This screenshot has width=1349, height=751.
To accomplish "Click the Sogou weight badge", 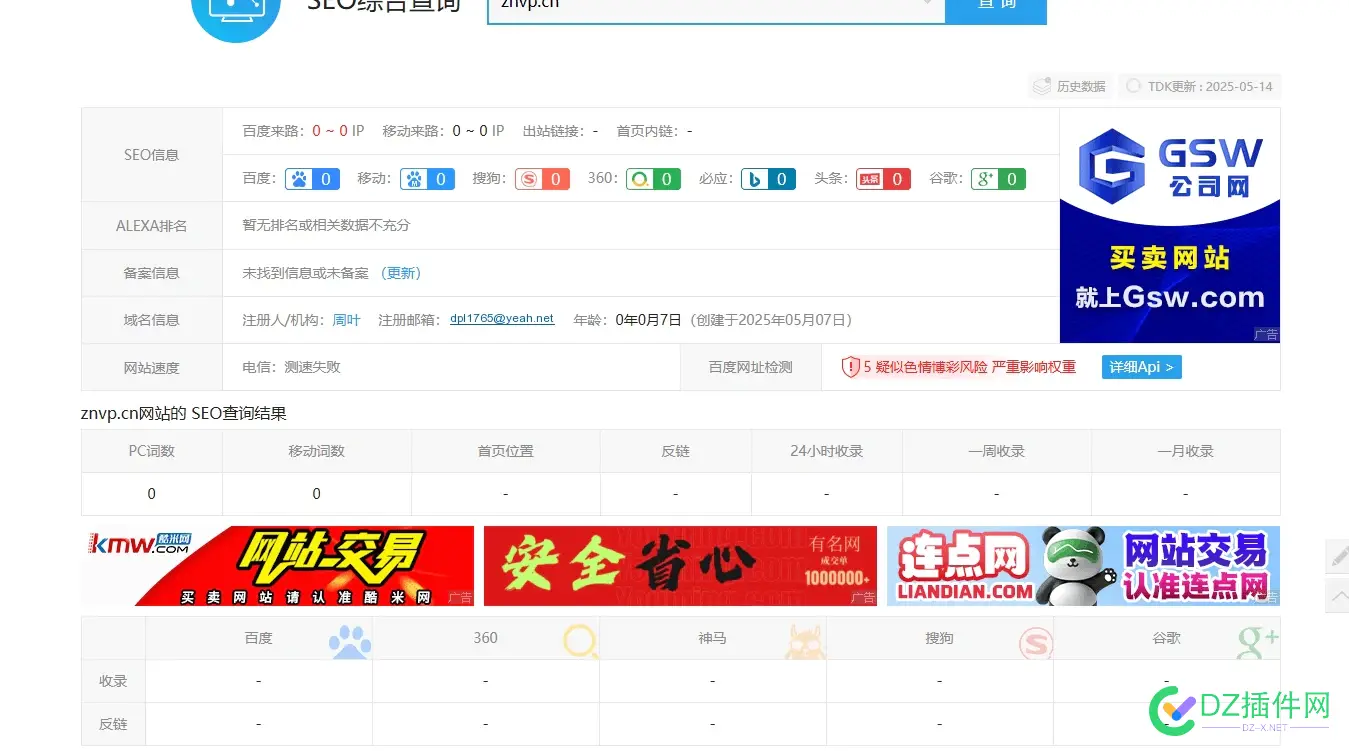I will point(542,179).
